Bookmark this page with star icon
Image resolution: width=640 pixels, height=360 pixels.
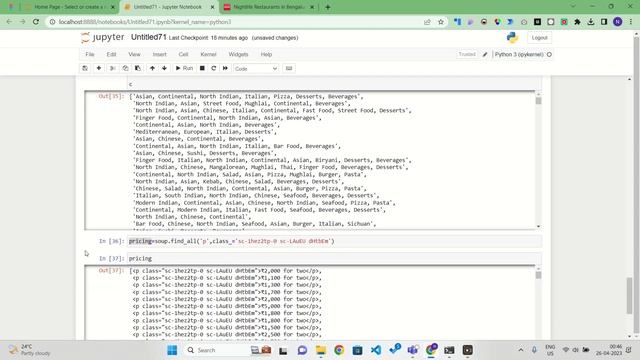pos(441,22)
